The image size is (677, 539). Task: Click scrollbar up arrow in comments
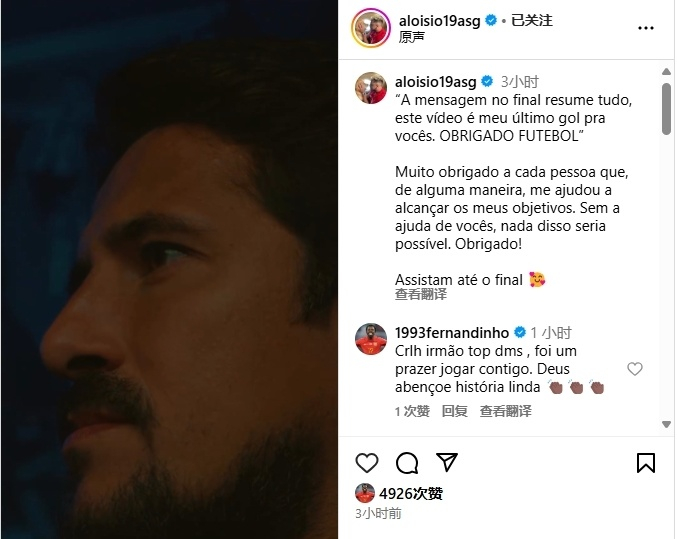[666, 72]
